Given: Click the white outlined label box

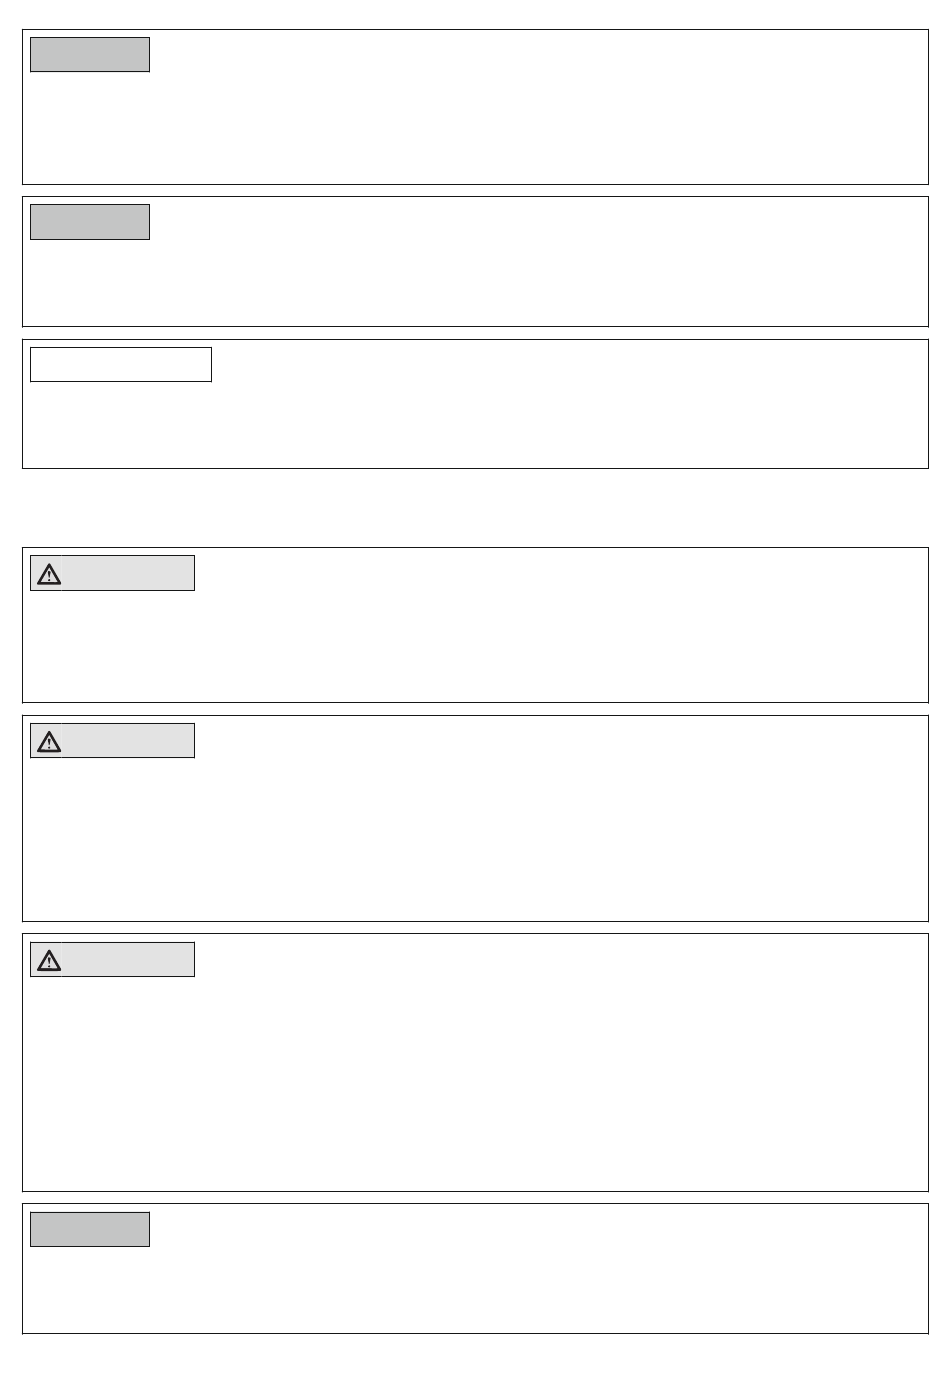Looking at the screenshot, I should point(121,364).
